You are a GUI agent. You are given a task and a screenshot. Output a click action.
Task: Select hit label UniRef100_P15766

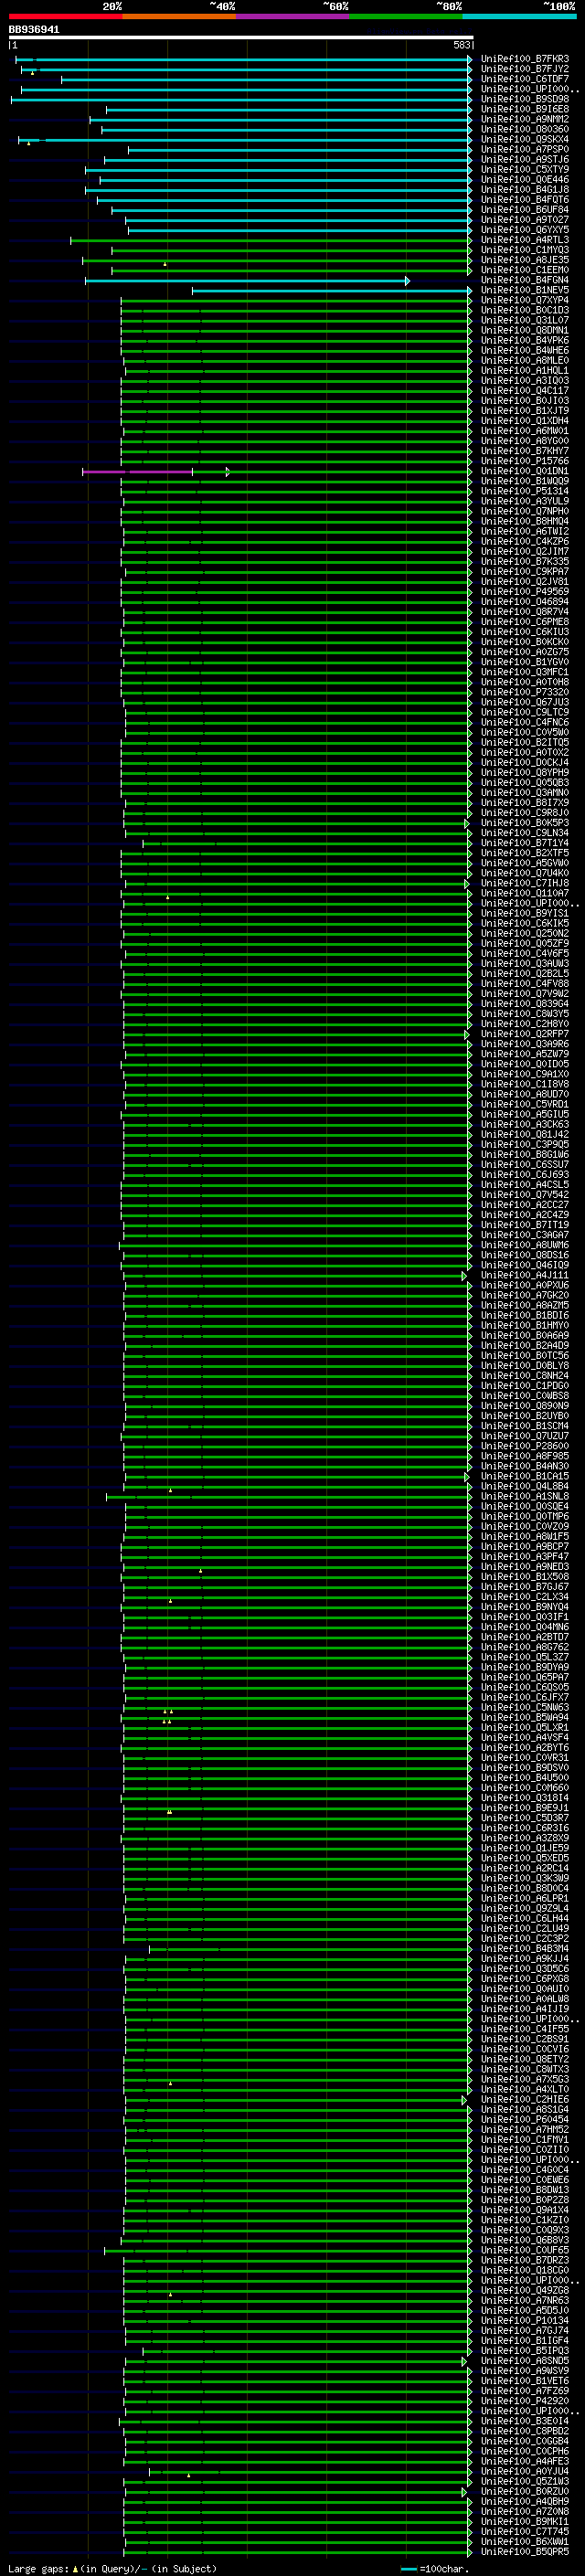tap(525, 461)
